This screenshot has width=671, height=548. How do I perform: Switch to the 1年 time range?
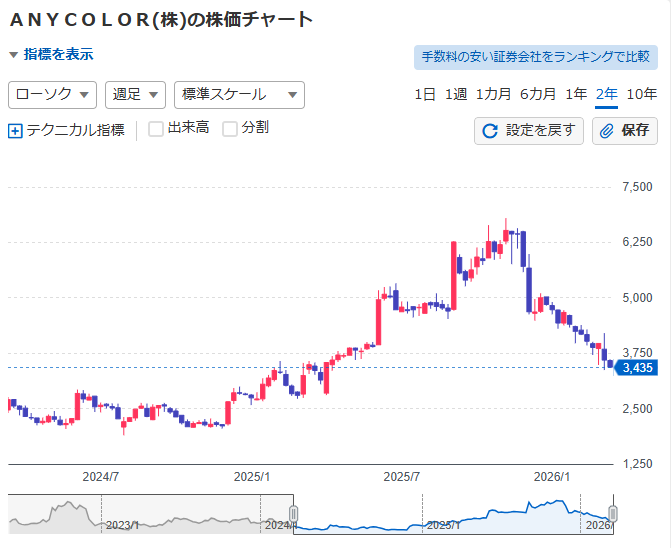click(x=576, y=95)
